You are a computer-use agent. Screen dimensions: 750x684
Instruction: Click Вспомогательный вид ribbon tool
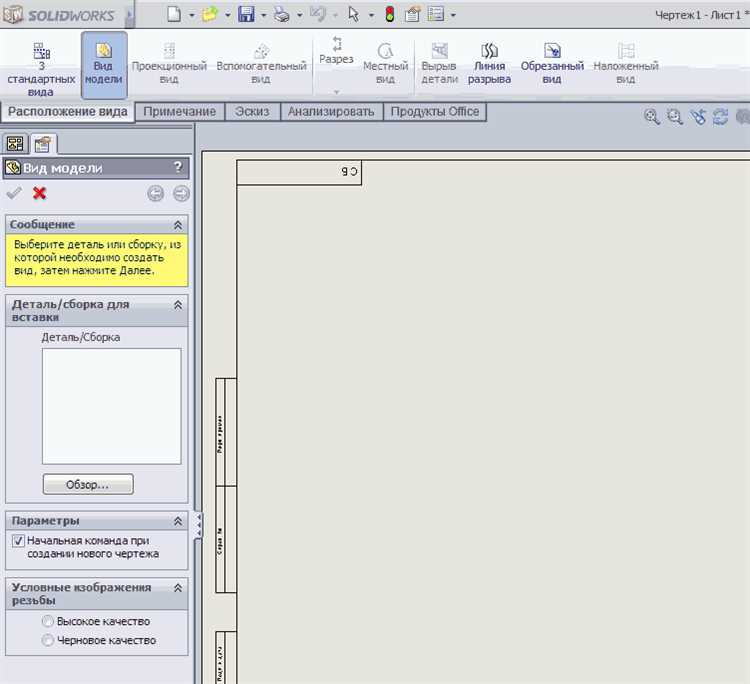(x=261, y=64)
